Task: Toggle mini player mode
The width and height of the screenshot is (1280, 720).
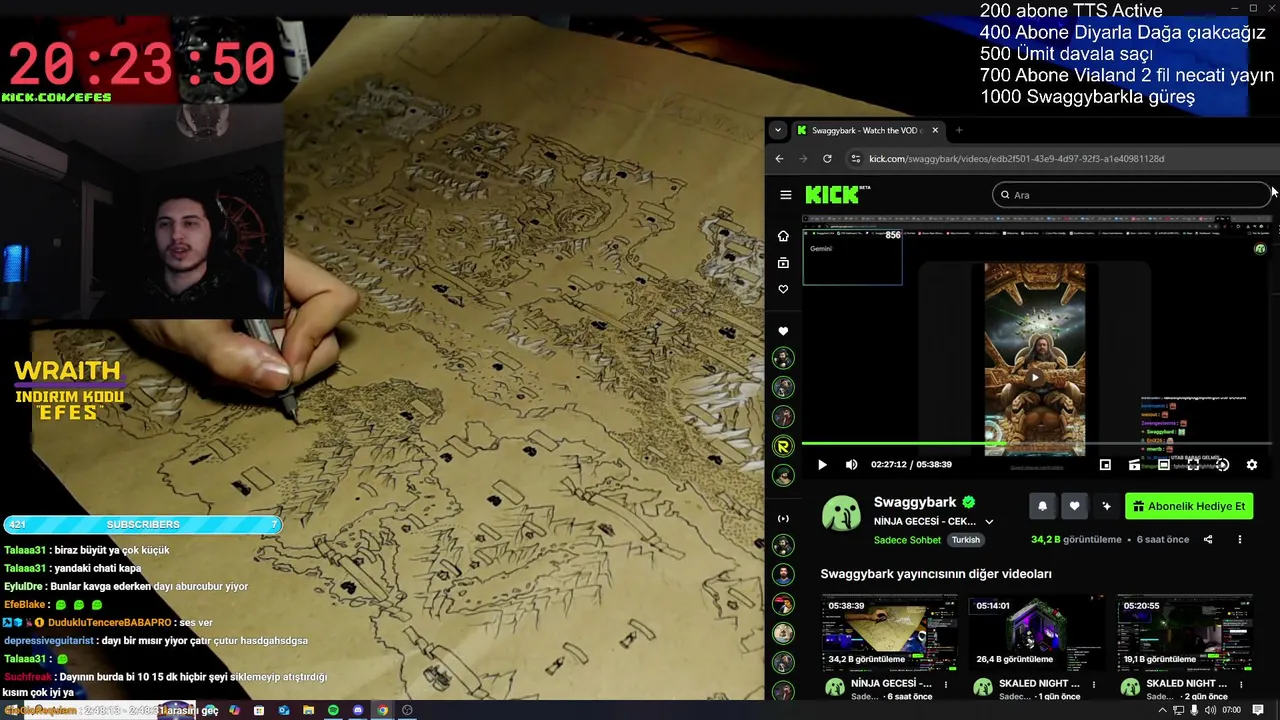Action: click(x=1105, y=464)
